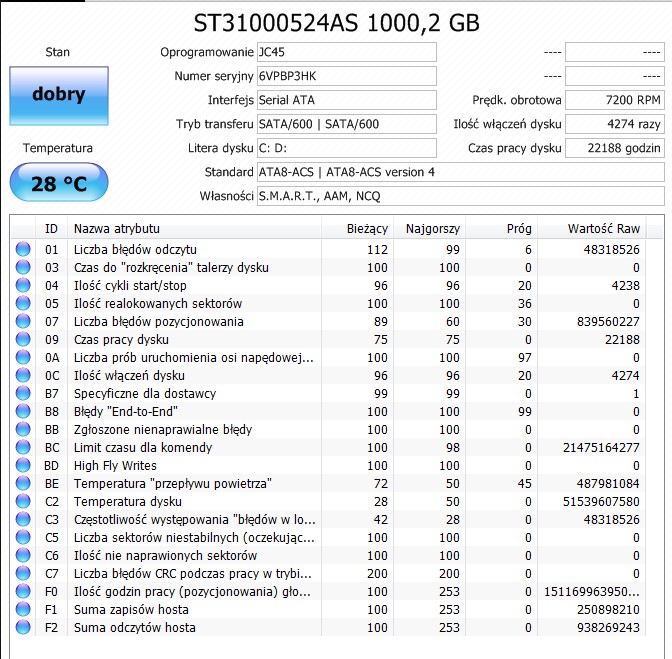Click the 'Nazwa atrybutu' column header
The width and height of the screenshot is (672, 659).
[x=194, y=228]
